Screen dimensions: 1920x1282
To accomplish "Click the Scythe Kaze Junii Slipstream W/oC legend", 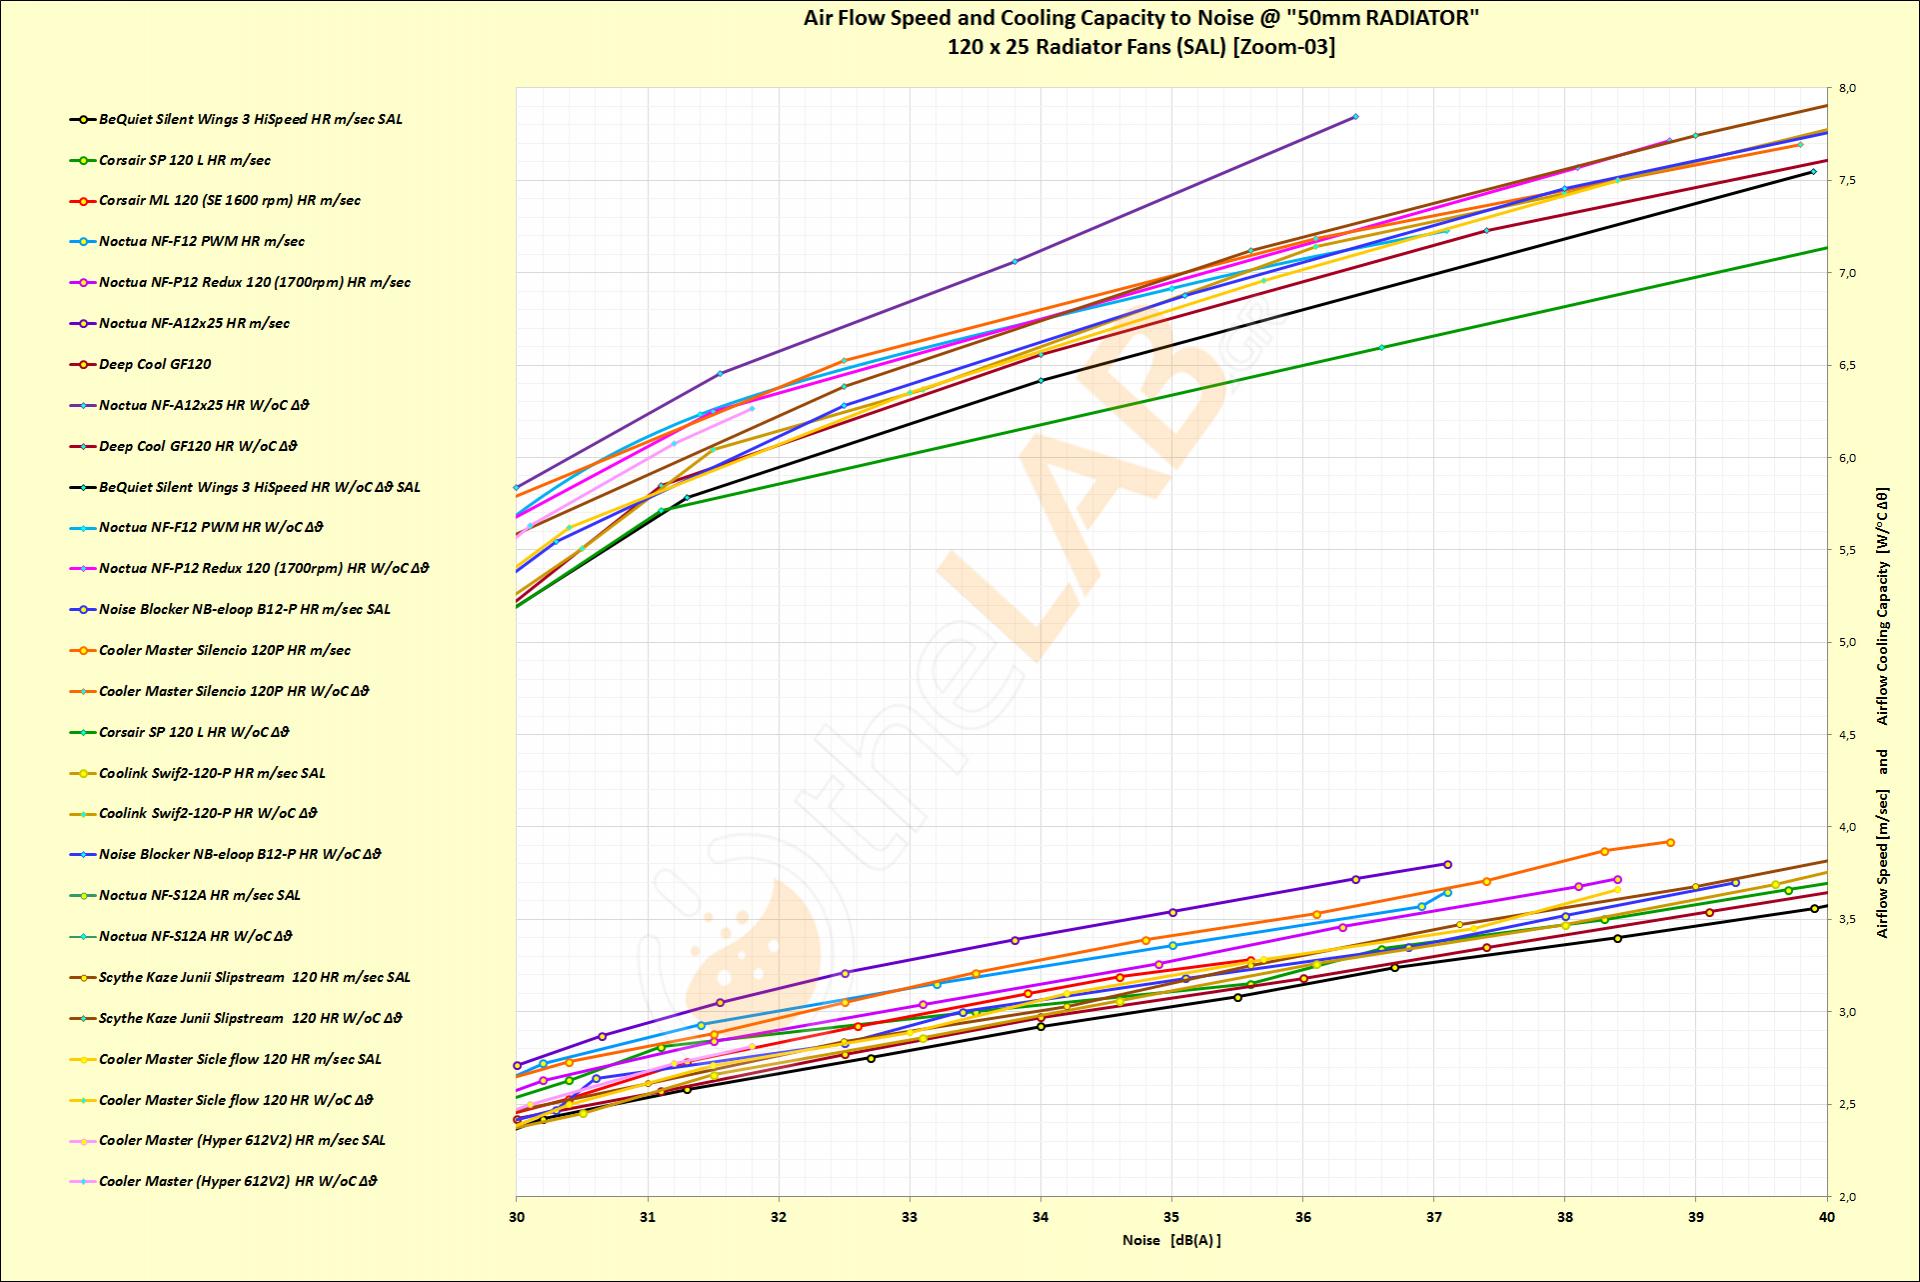I will click(250, 1019).
